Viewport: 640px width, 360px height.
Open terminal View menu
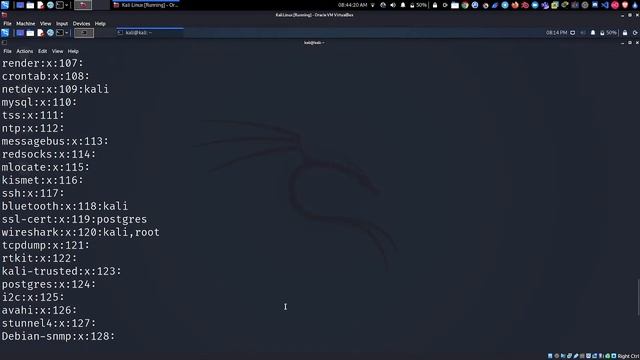(x=58, y=51)
